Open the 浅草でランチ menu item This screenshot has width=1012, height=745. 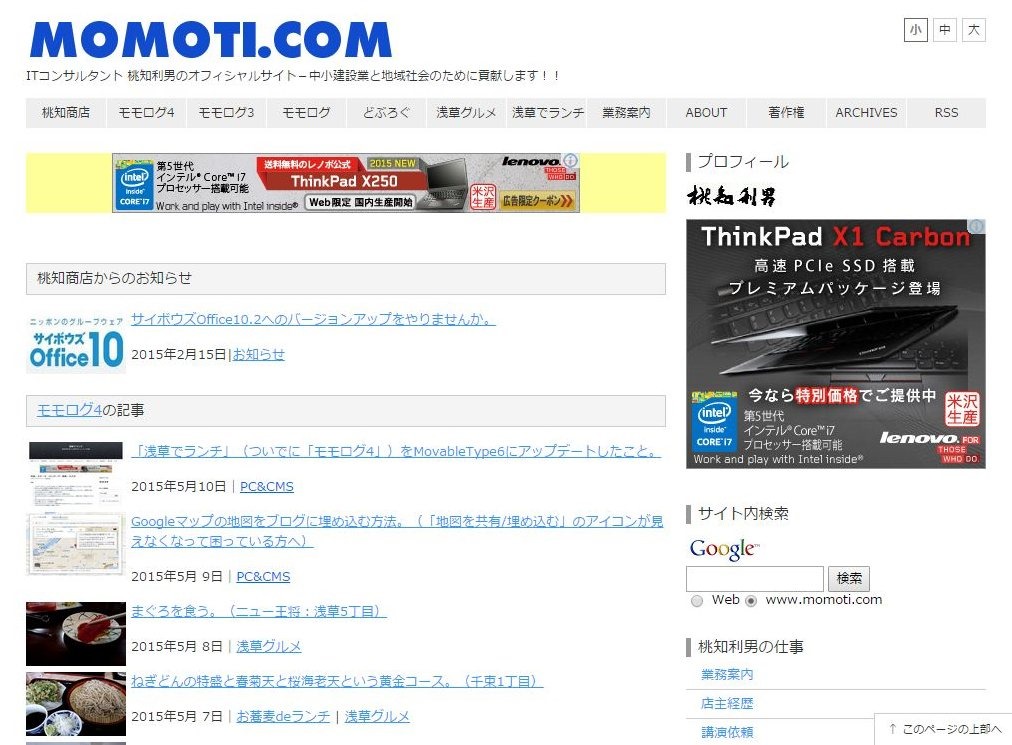547,113
